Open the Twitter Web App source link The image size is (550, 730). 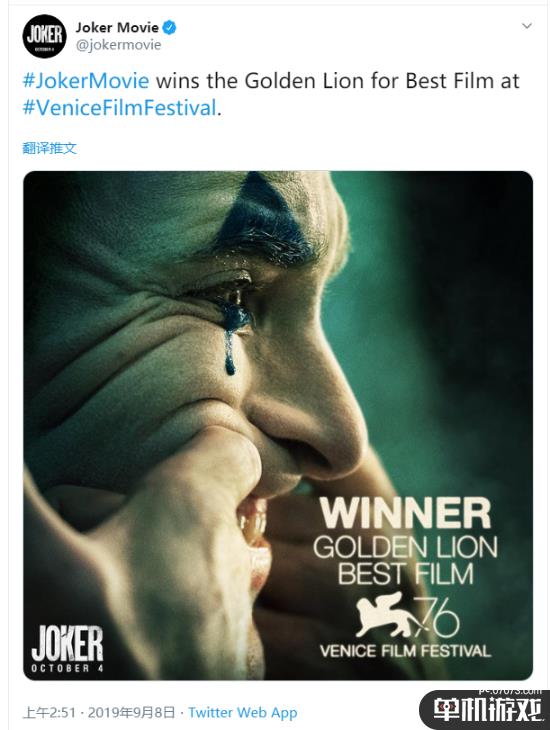pos(243,712)
